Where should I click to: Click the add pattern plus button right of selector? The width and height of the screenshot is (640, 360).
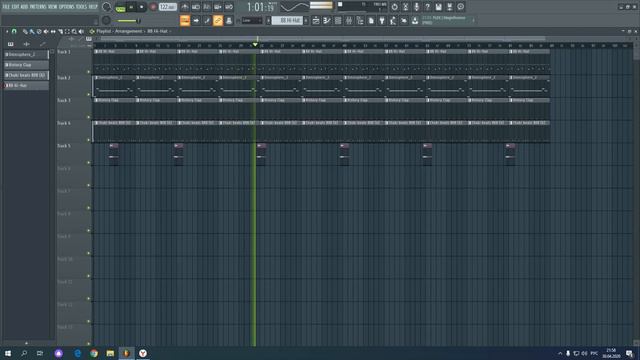[306, 20]
